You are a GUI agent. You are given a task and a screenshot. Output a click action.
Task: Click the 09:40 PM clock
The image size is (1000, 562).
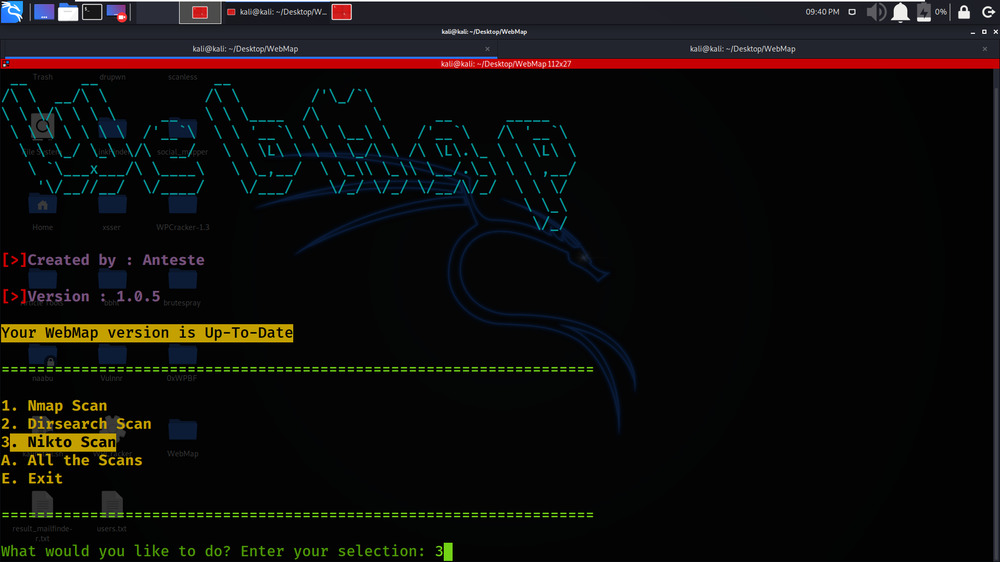click(822, 12)
